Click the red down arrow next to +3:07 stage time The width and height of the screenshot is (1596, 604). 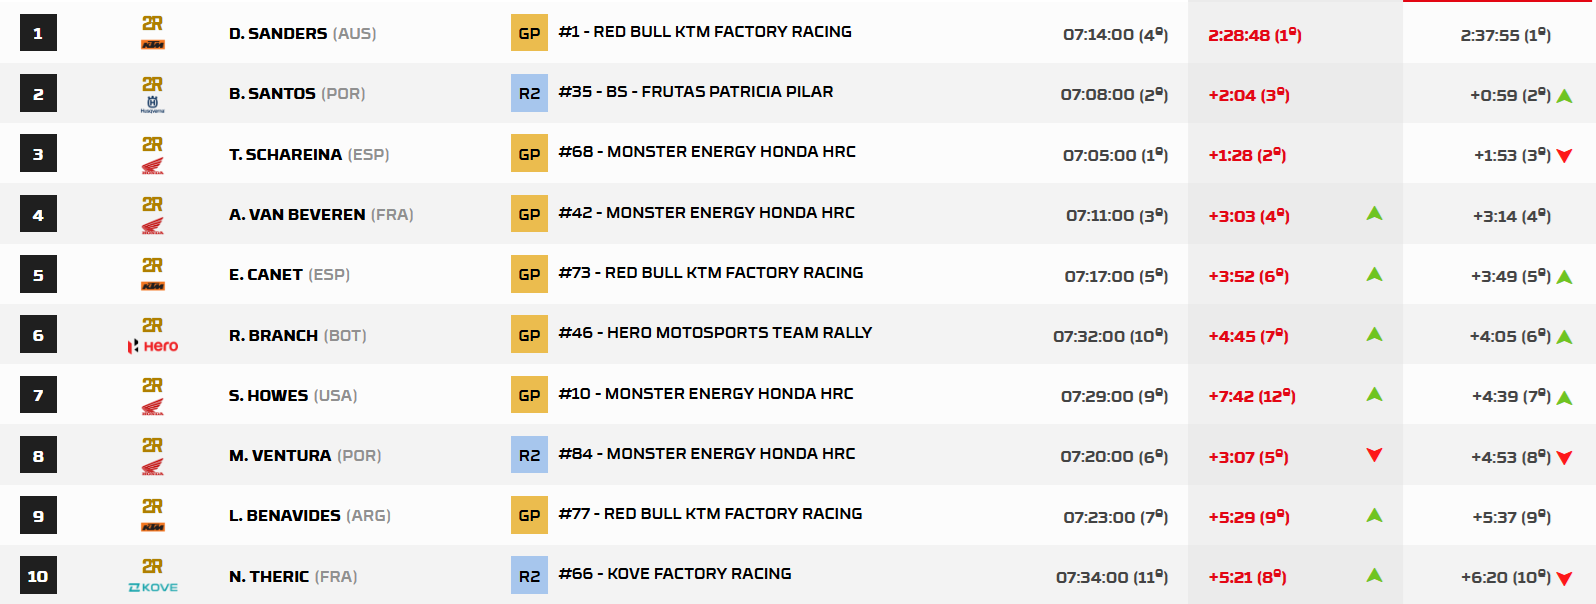(x=1374, y=455)
